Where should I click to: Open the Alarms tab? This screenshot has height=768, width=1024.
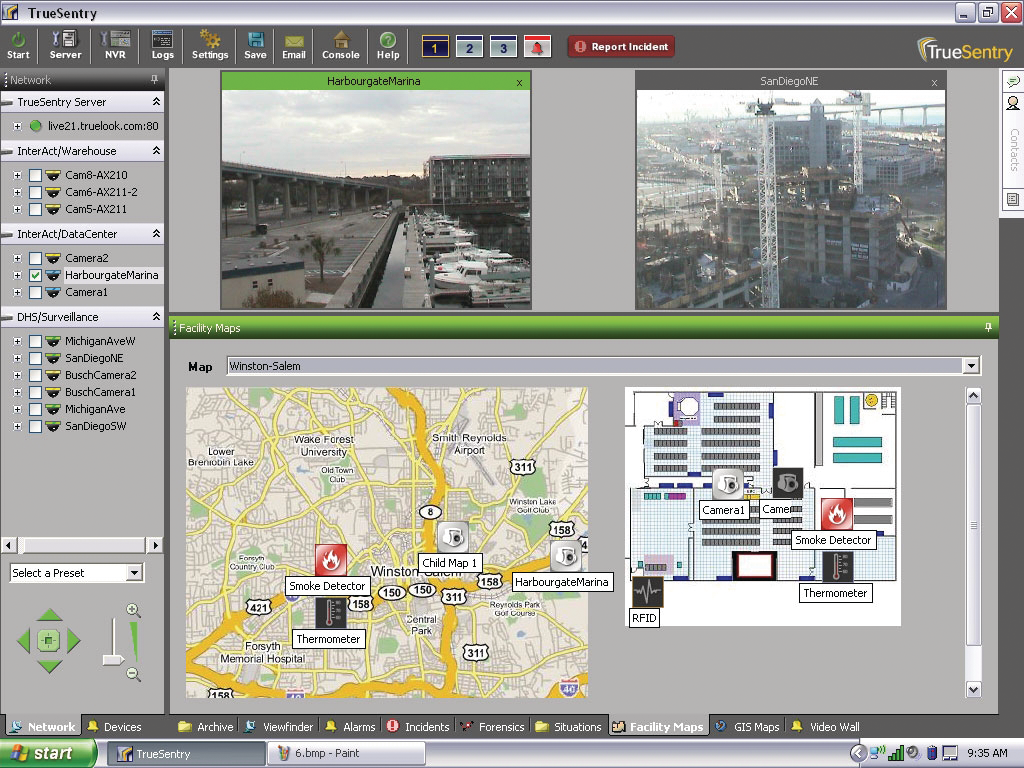click(350, 727)
